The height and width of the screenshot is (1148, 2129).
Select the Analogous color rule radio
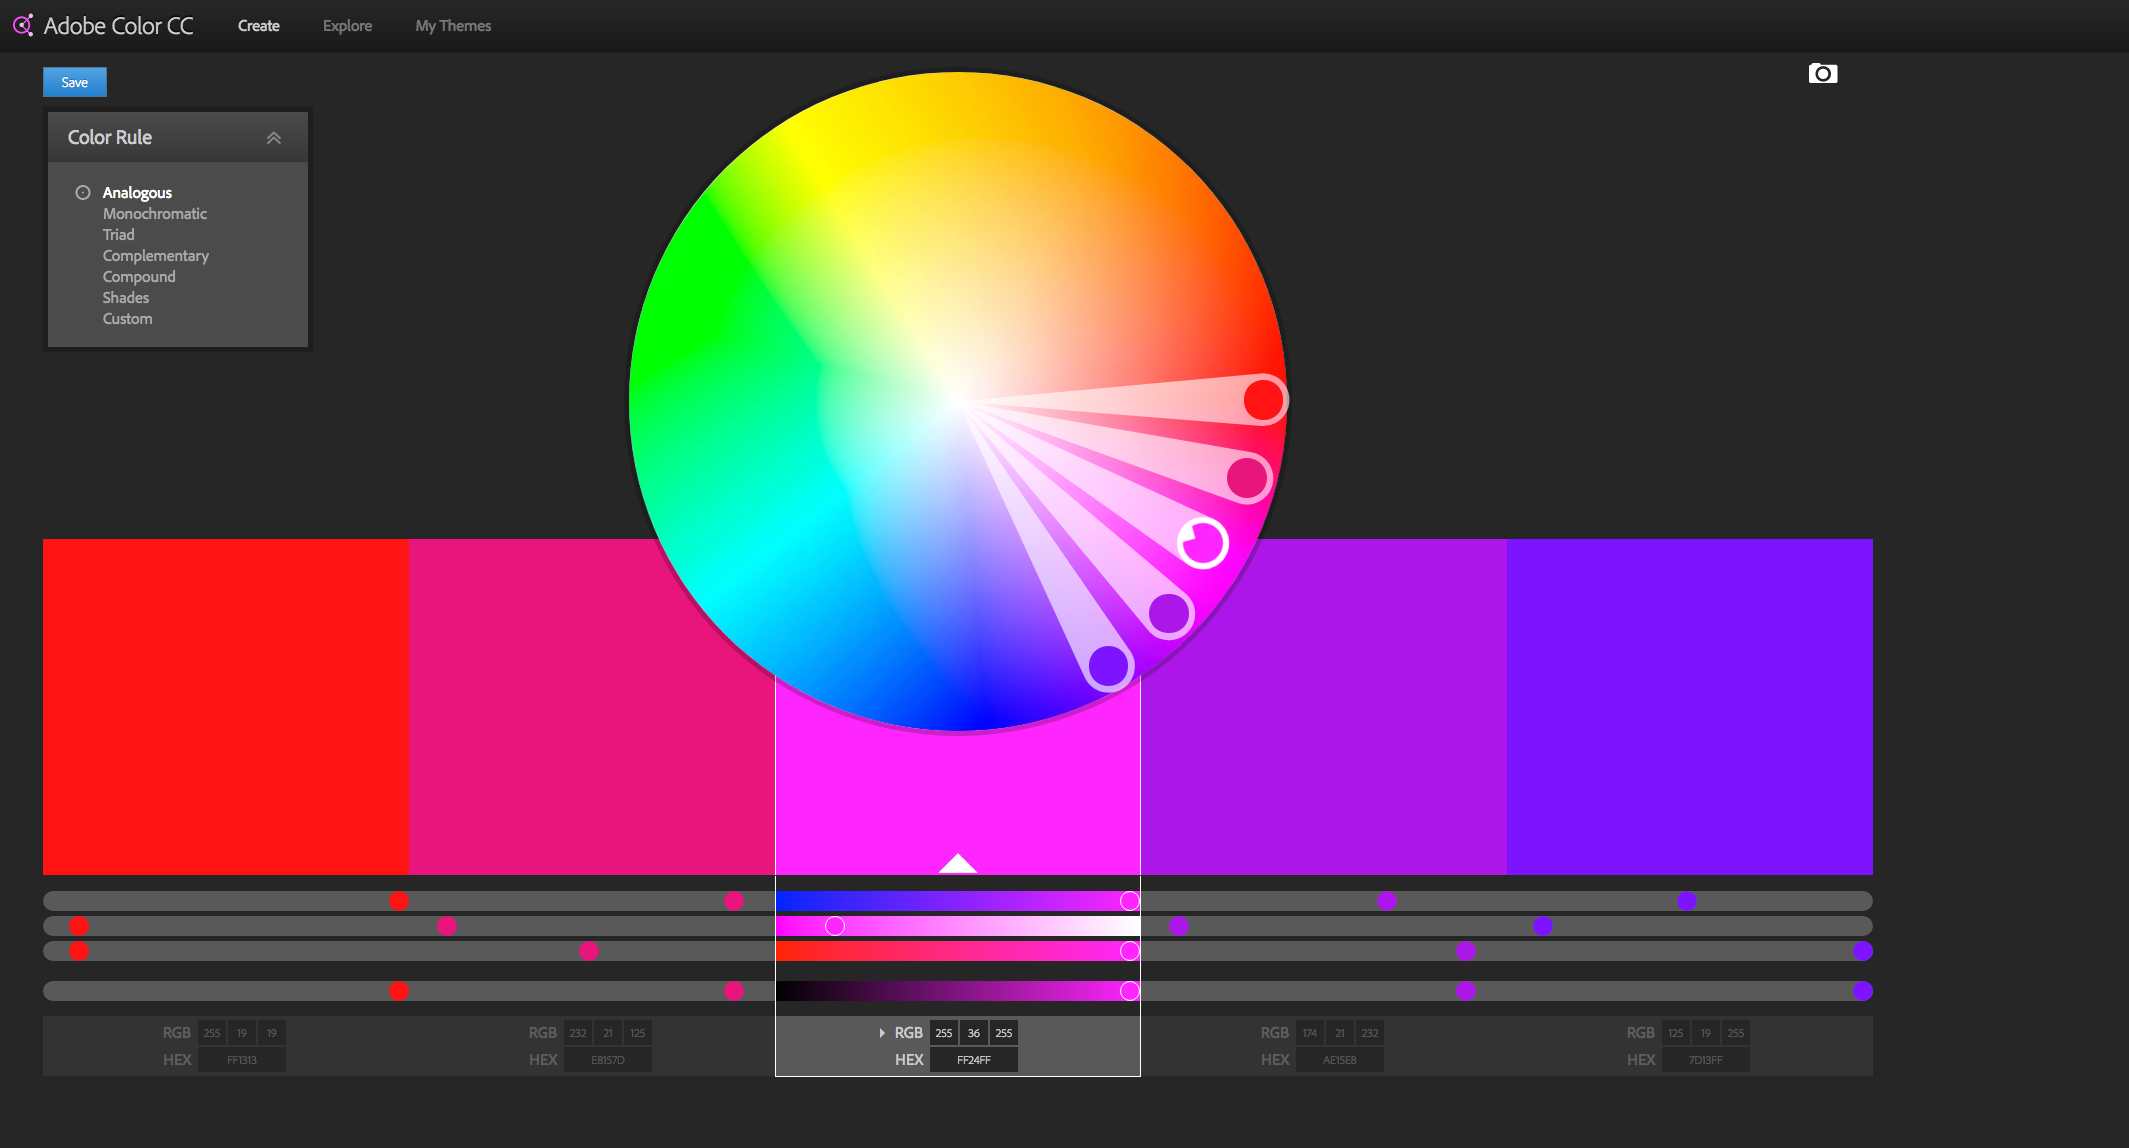click(83, 193)
